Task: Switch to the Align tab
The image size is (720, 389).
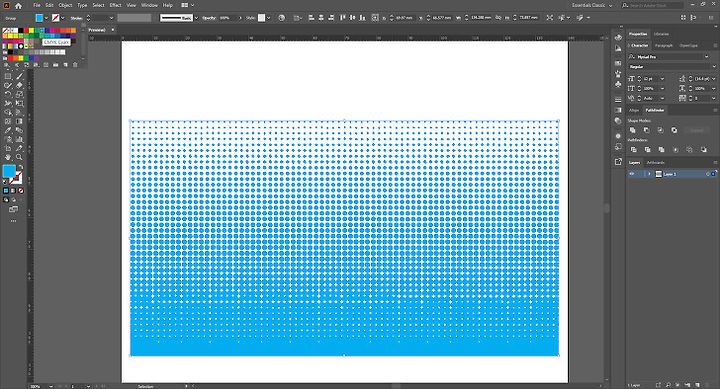Action: tap(634, 110)
